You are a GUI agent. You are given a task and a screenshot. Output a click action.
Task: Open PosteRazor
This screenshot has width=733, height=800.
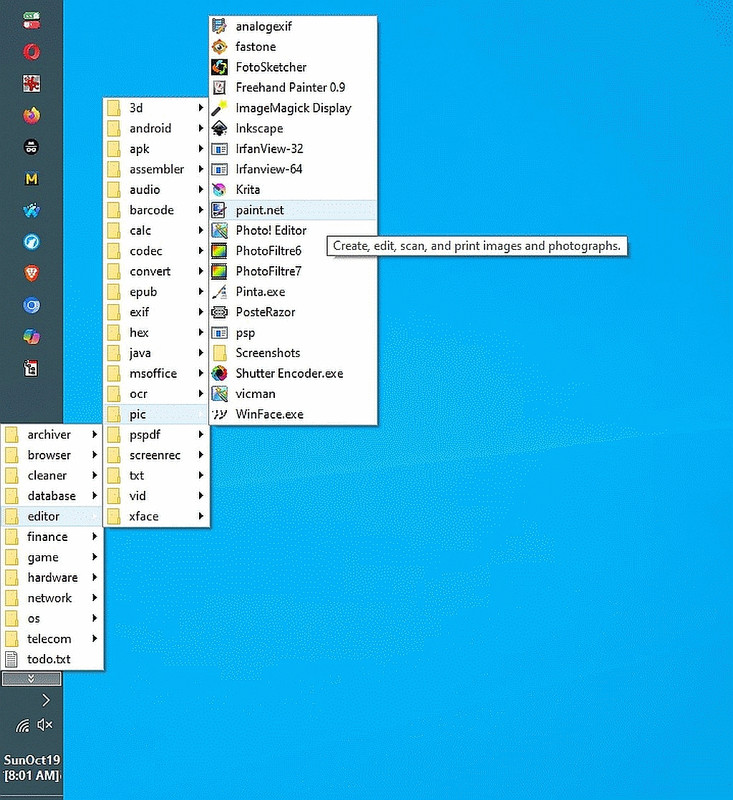click(x=293, y=312)
